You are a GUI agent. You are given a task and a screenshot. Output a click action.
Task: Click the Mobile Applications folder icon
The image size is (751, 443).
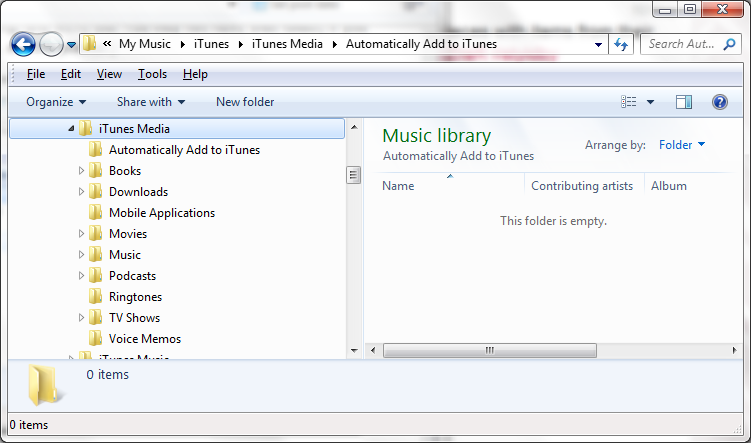pos(95,212)
